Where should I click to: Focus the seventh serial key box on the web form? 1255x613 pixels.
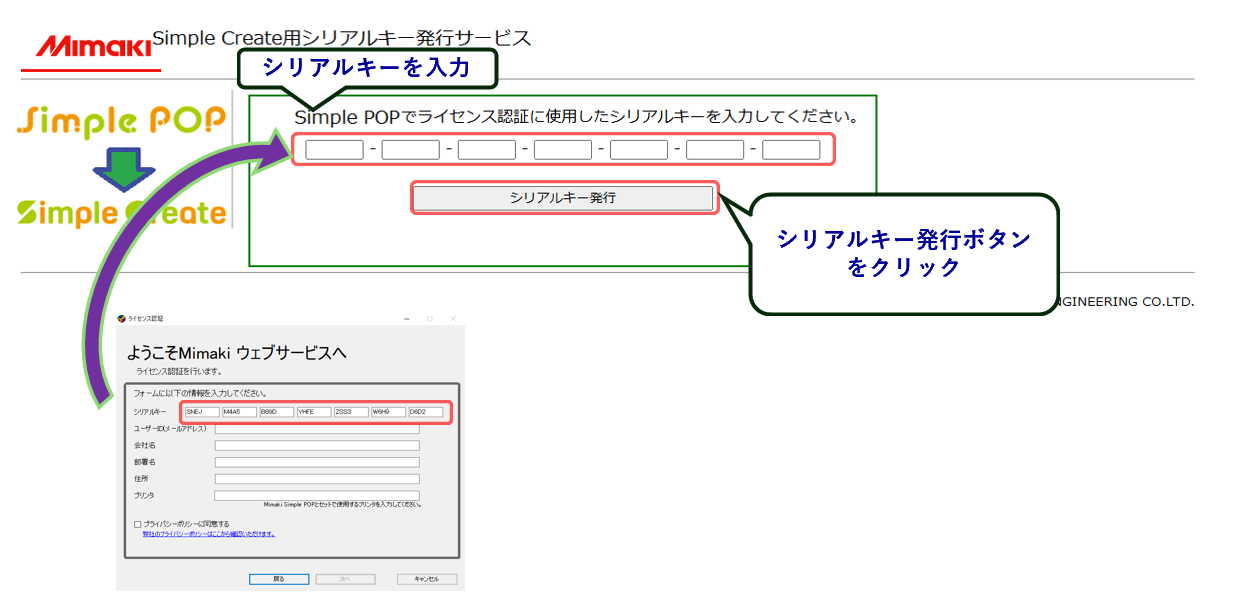pos(791,150)
